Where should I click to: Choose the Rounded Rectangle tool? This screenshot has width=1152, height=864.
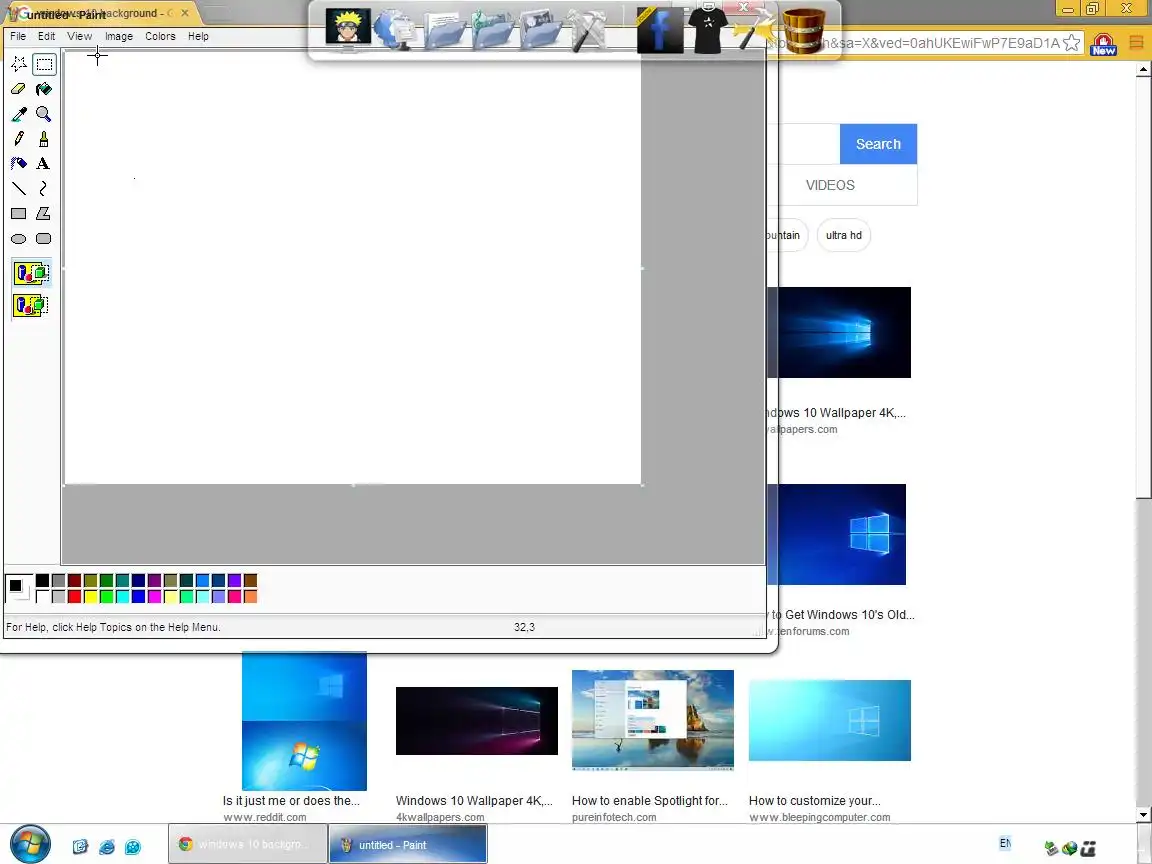[x=44, y=239]
